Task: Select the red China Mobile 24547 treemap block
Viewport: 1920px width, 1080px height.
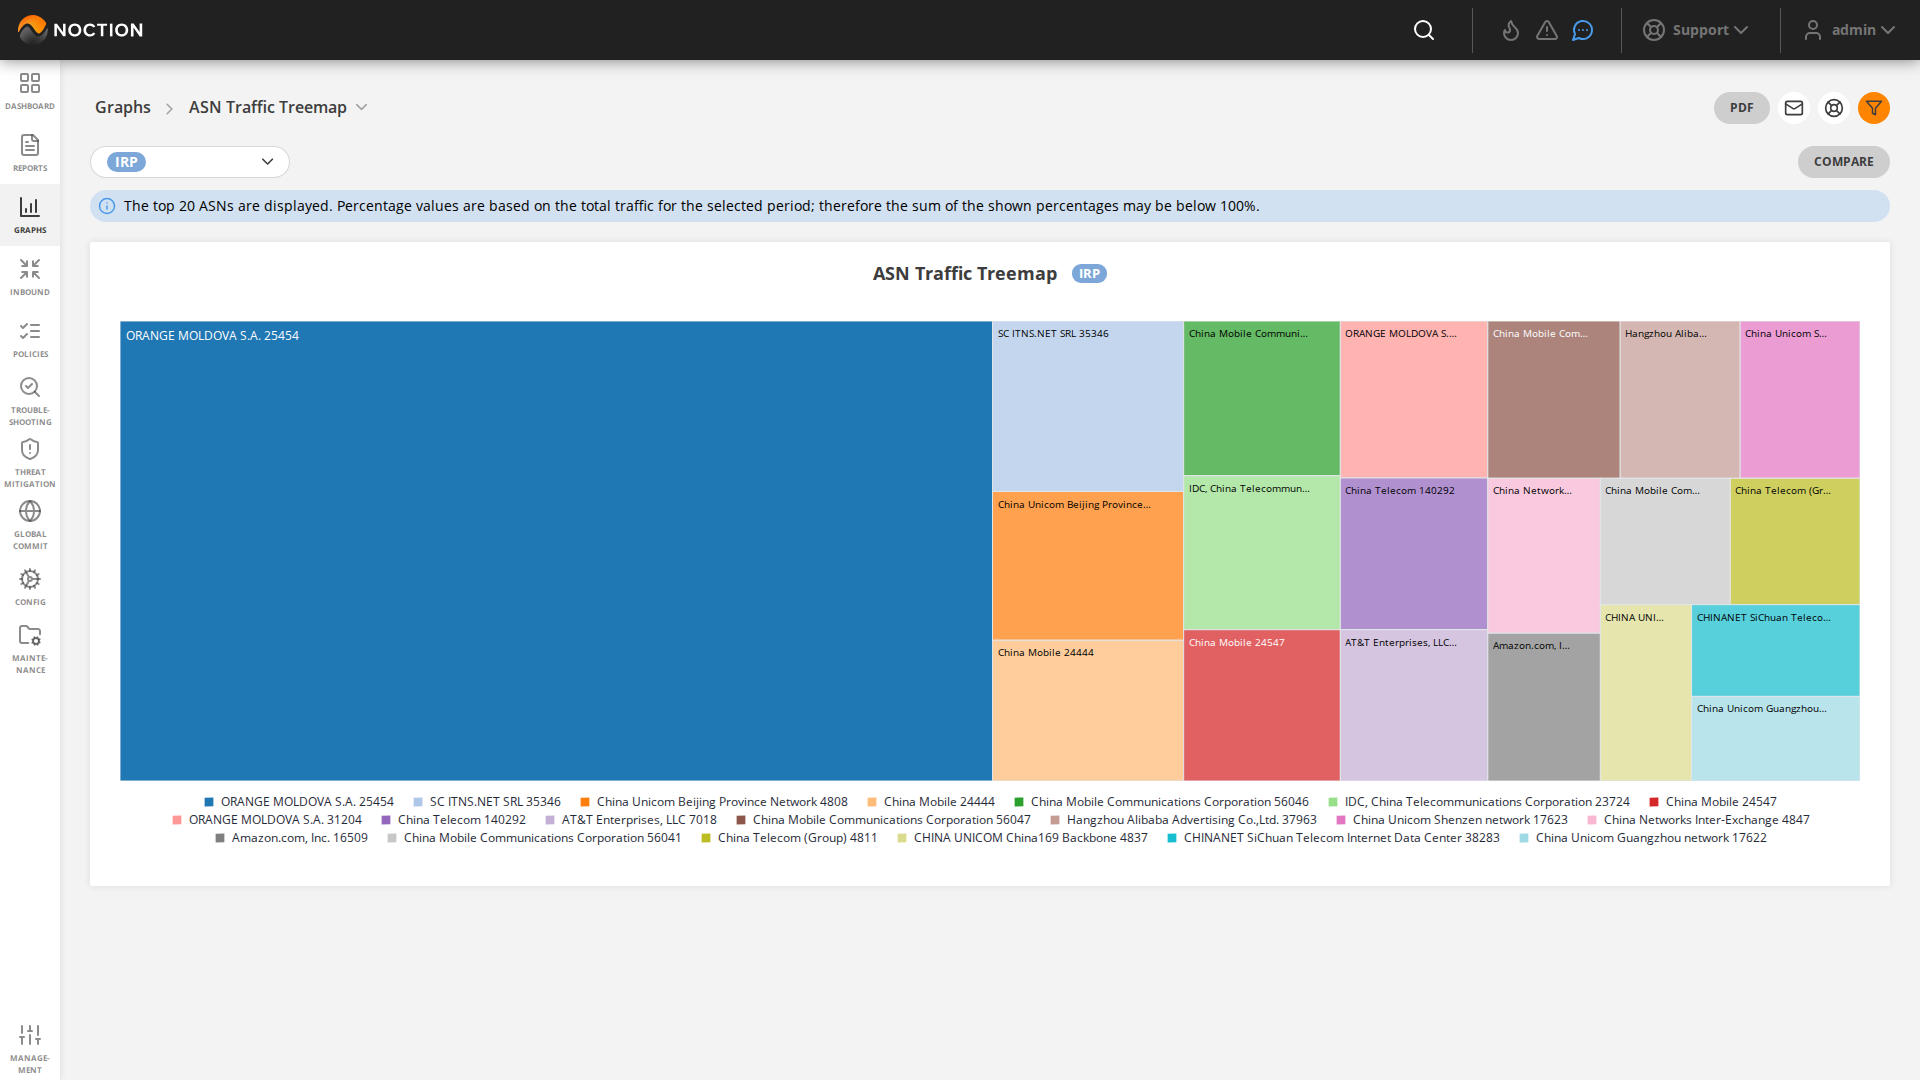Action: 1262,706
